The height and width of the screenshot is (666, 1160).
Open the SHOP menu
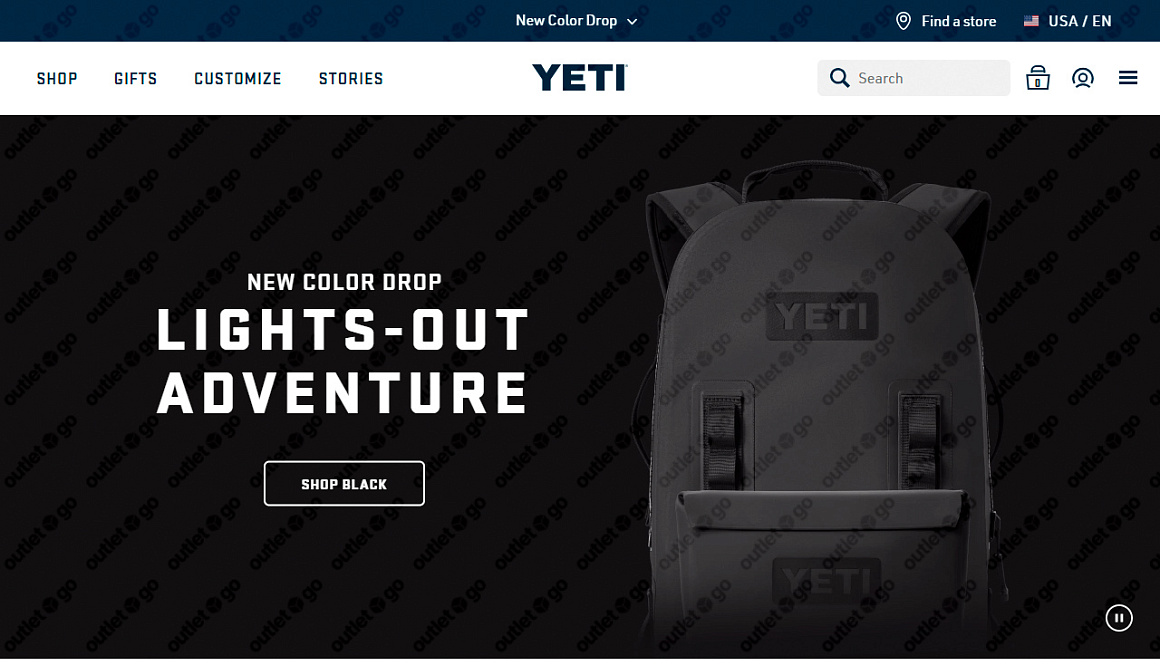point(57,78)
